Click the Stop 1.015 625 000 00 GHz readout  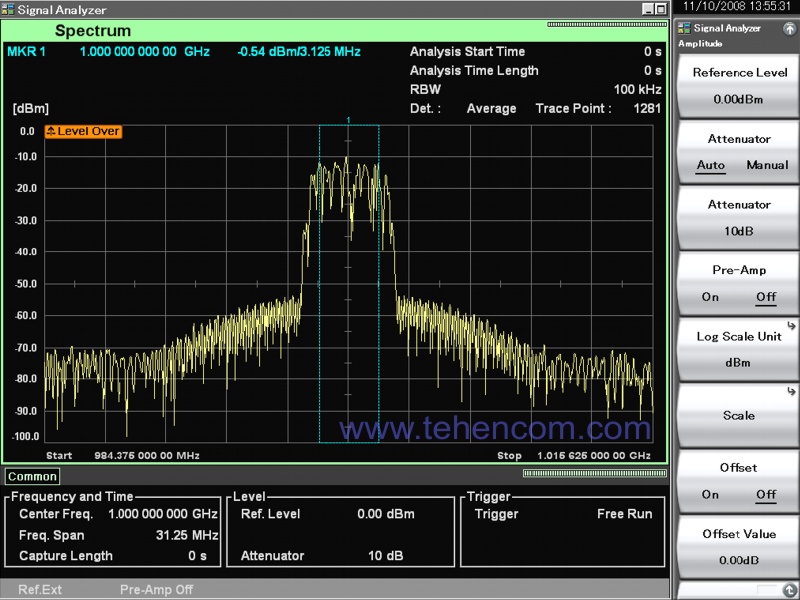click(574, 456)
